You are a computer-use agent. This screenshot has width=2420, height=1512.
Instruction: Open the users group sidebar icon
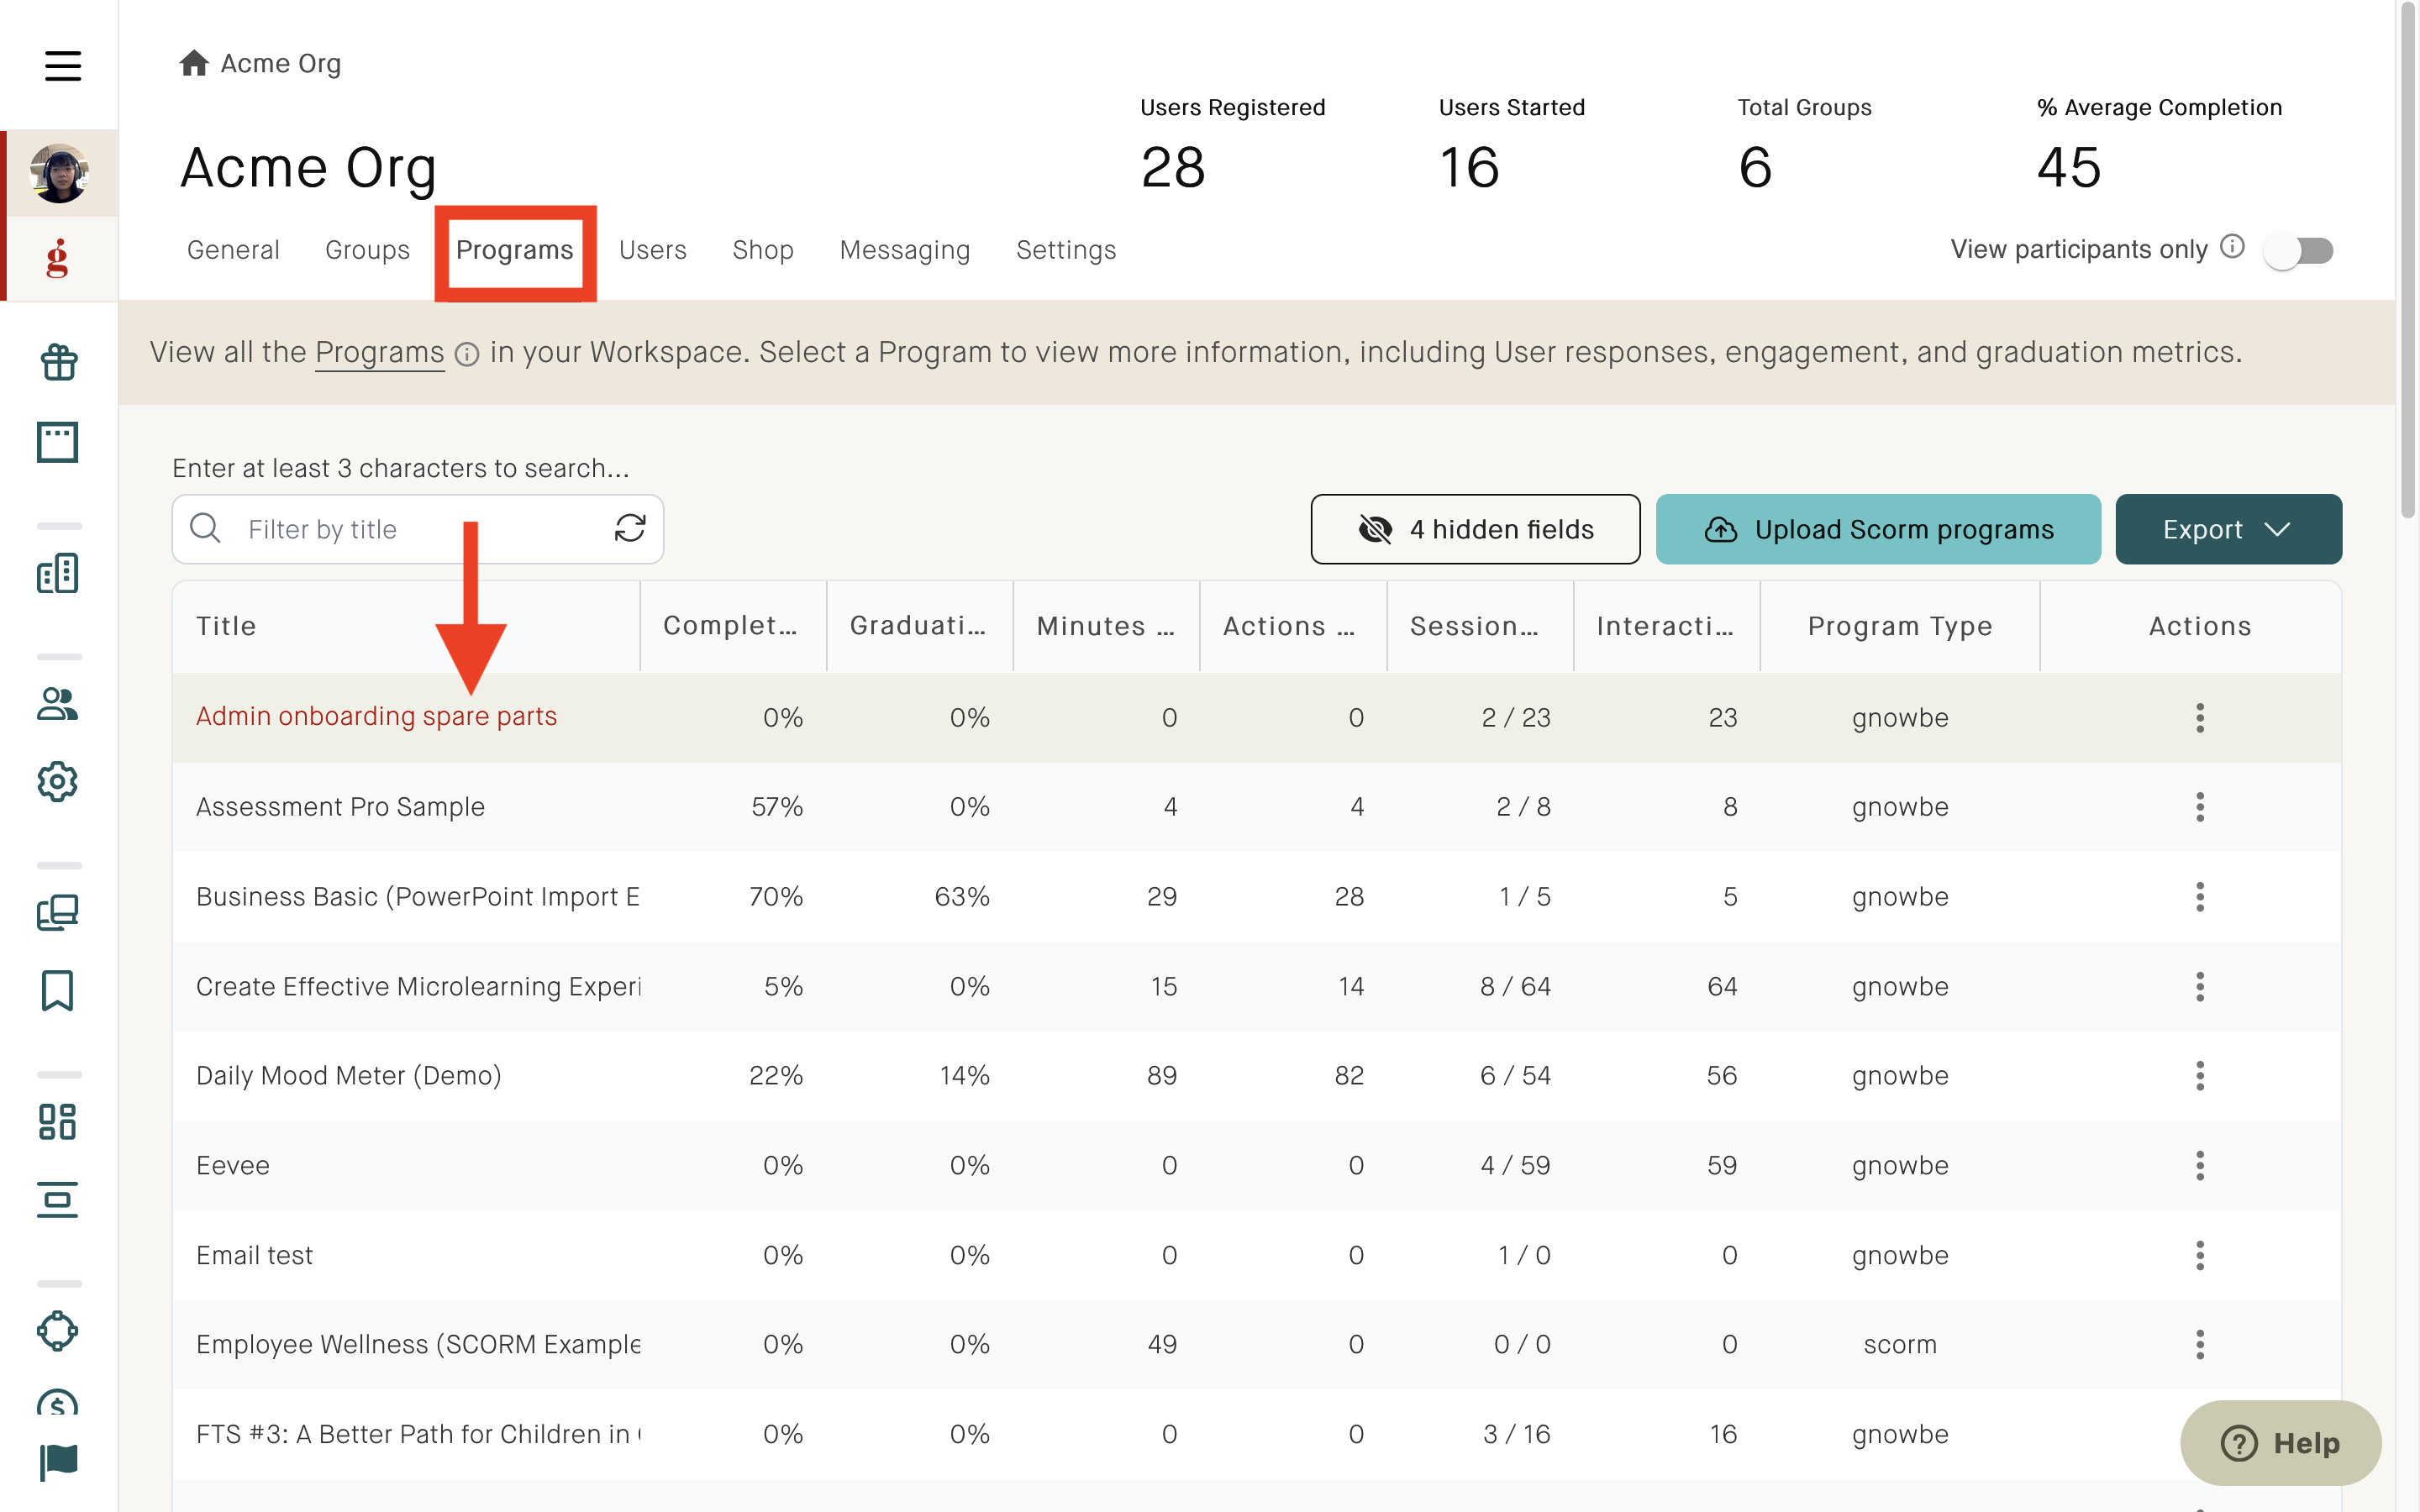(x=58, y=704)
